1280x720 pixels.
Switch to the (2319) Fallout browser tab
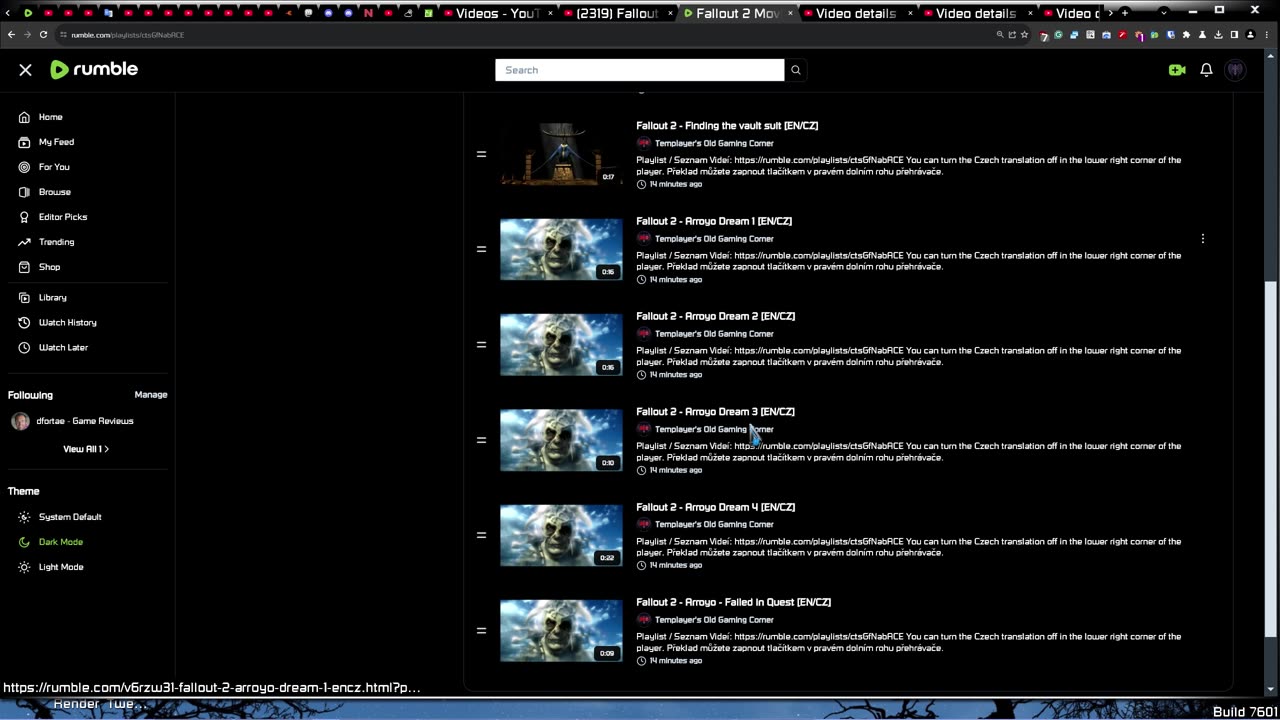[617, 13]
